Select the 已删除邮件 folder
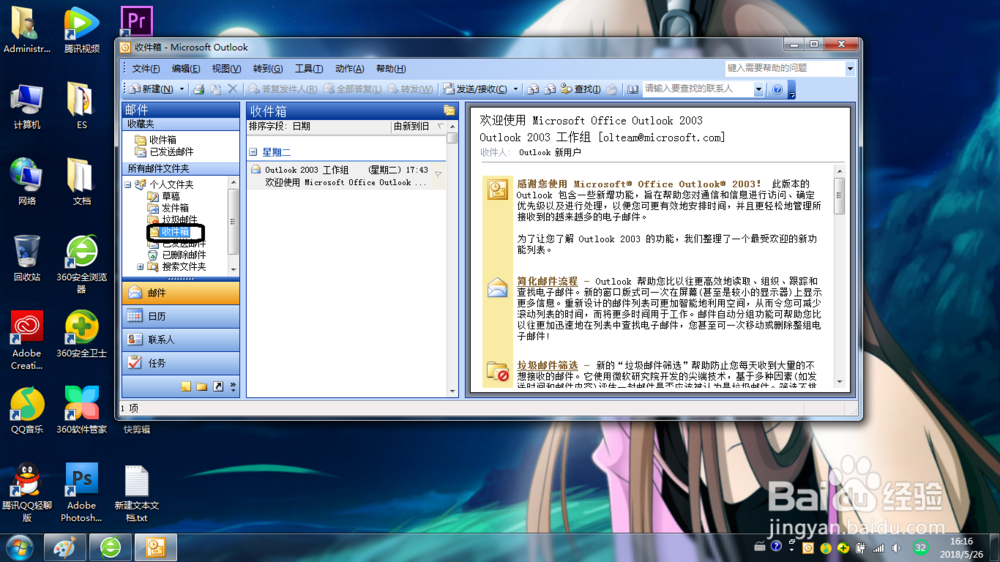This screenshot has width=1000, height=562. point(184,255)
